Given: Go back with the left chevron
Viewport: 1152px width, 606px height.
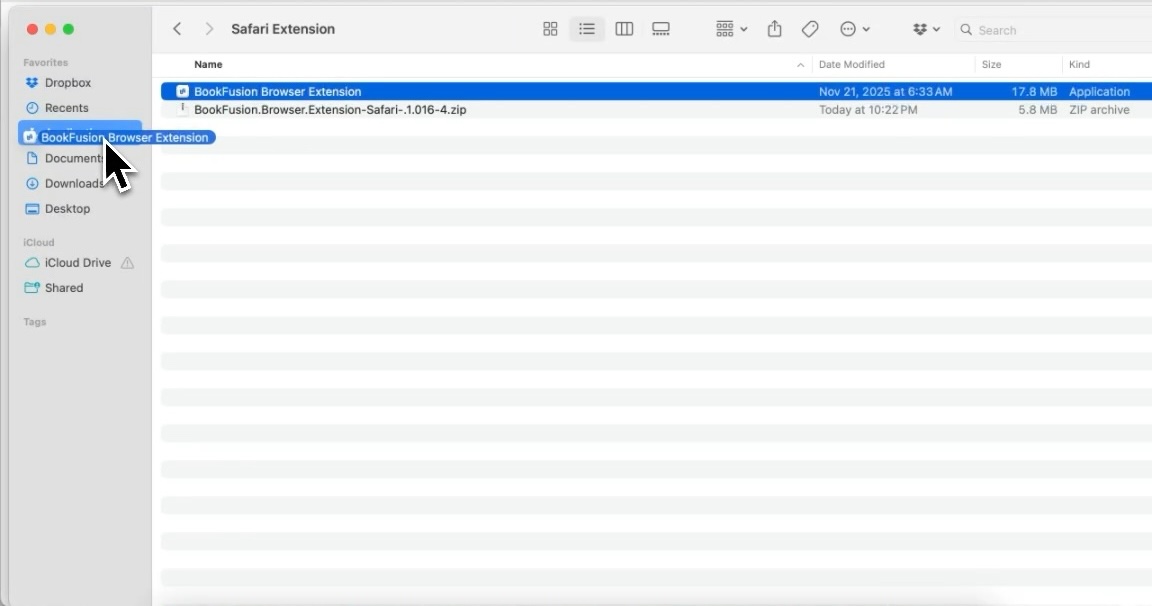Looking at the screenshot, I should click(177, 29).
